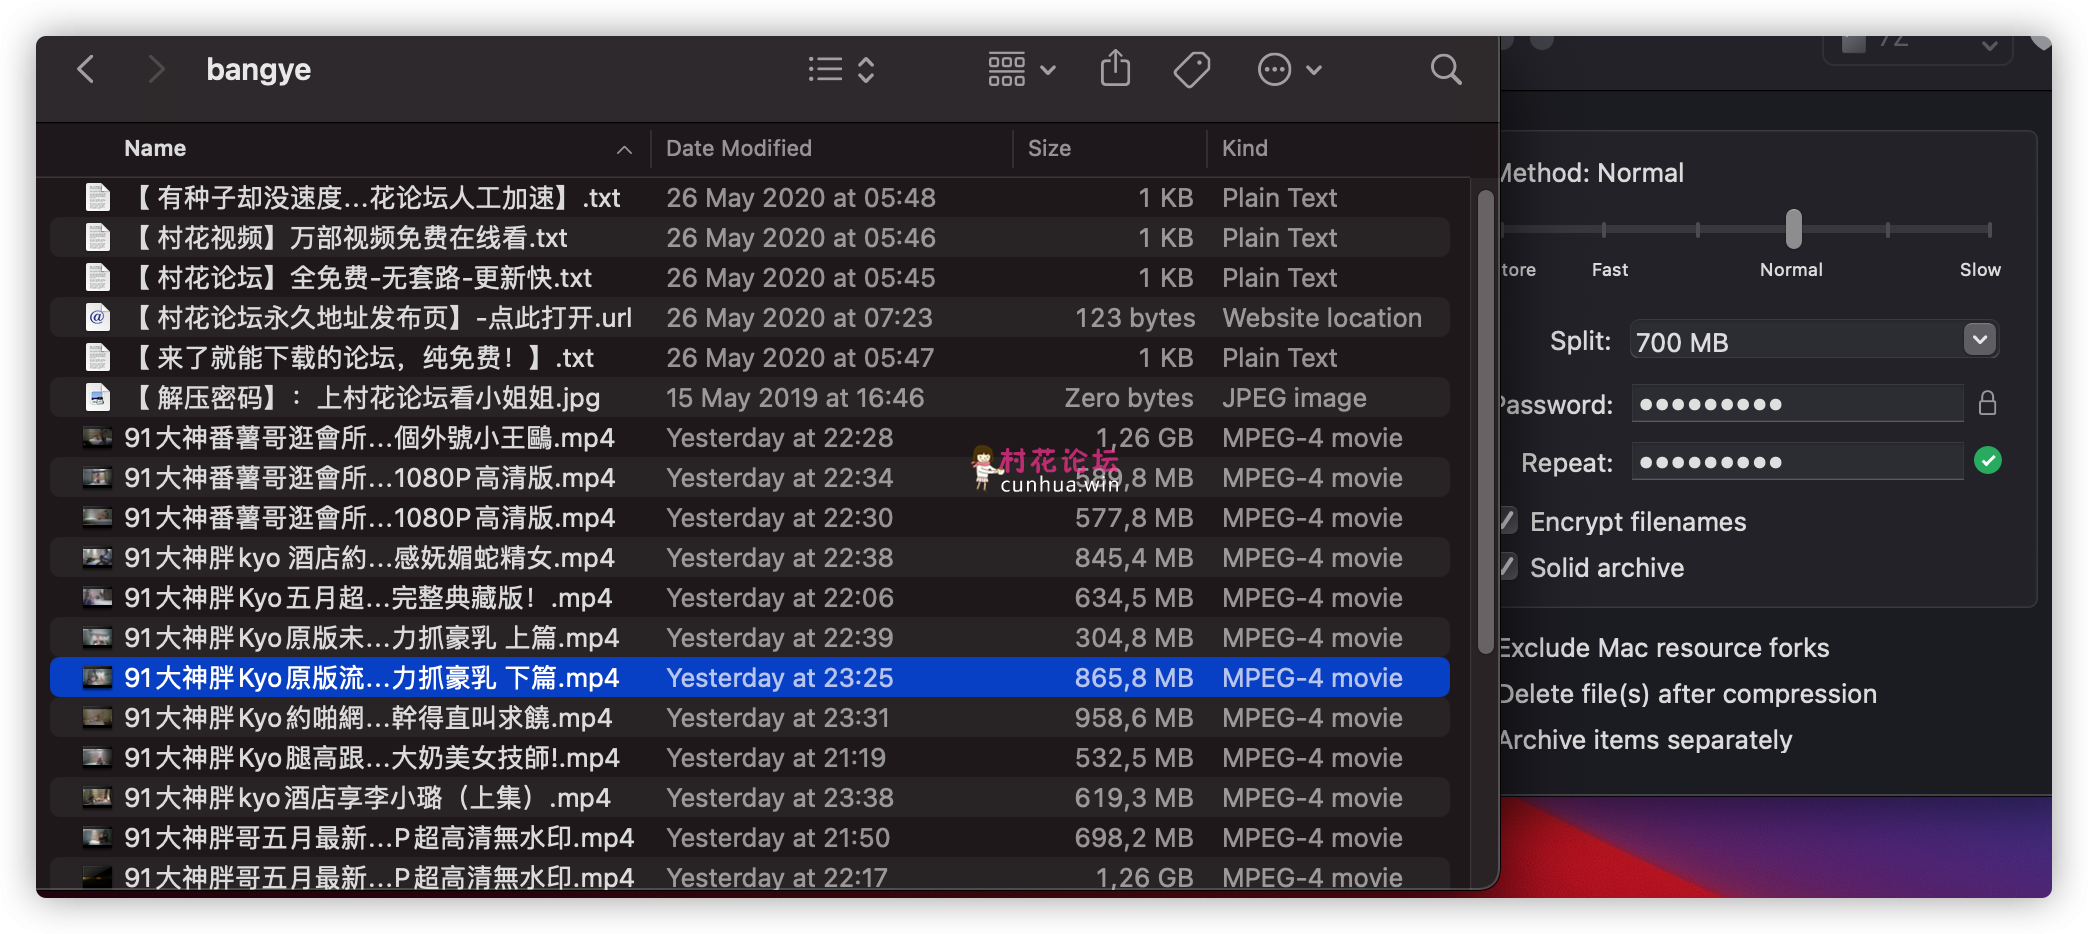Image resolution: width=2088 pixels, height=934 pixels.
Task: Select the video icon dated Yesterday 22:30
Action: pos(97,517)
